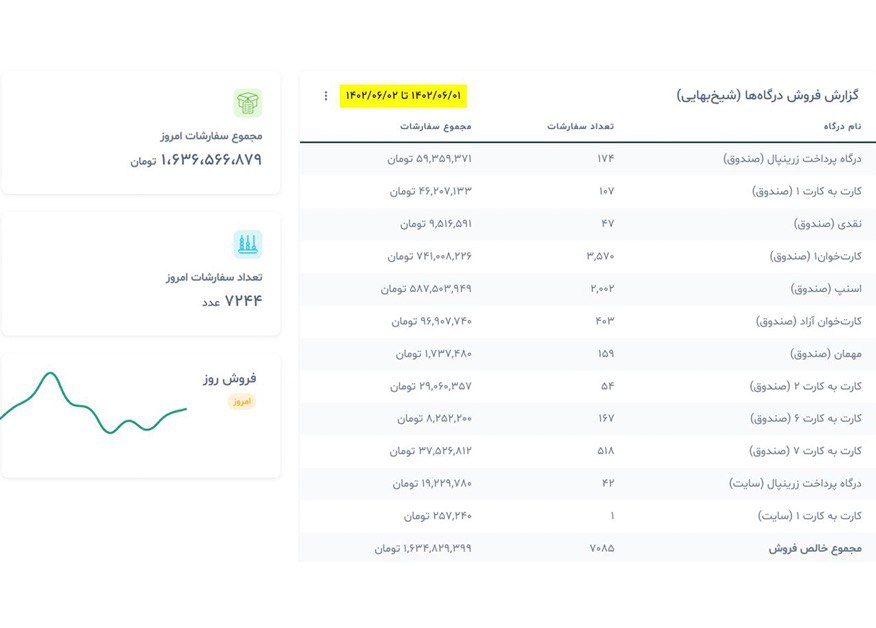
Task: Click the amount ۳۷,۵۲۶,۸۱۲ تومان cell
Action: pyautogui.click(x=431, y=450)
